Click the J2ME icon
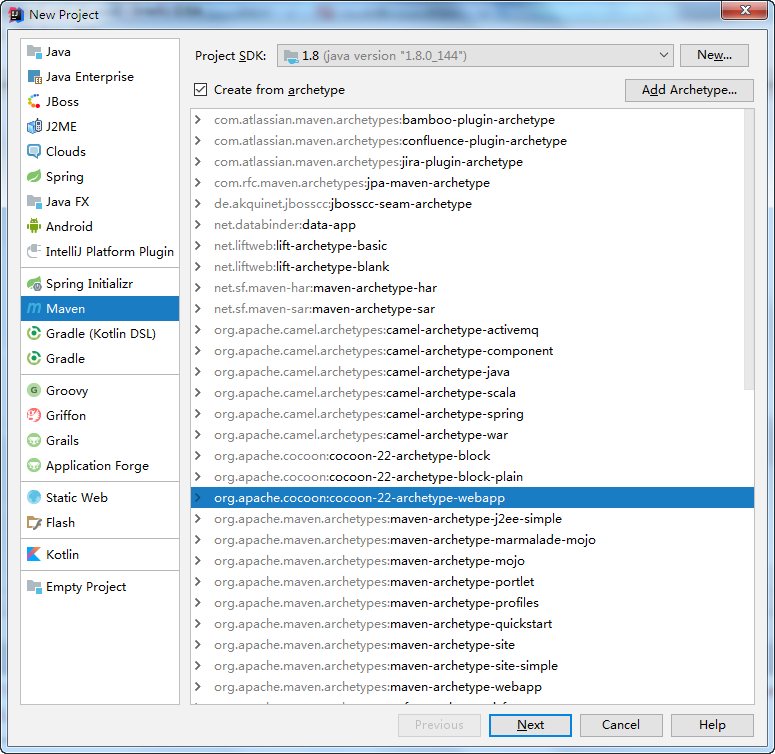 (x=34, y=126)
